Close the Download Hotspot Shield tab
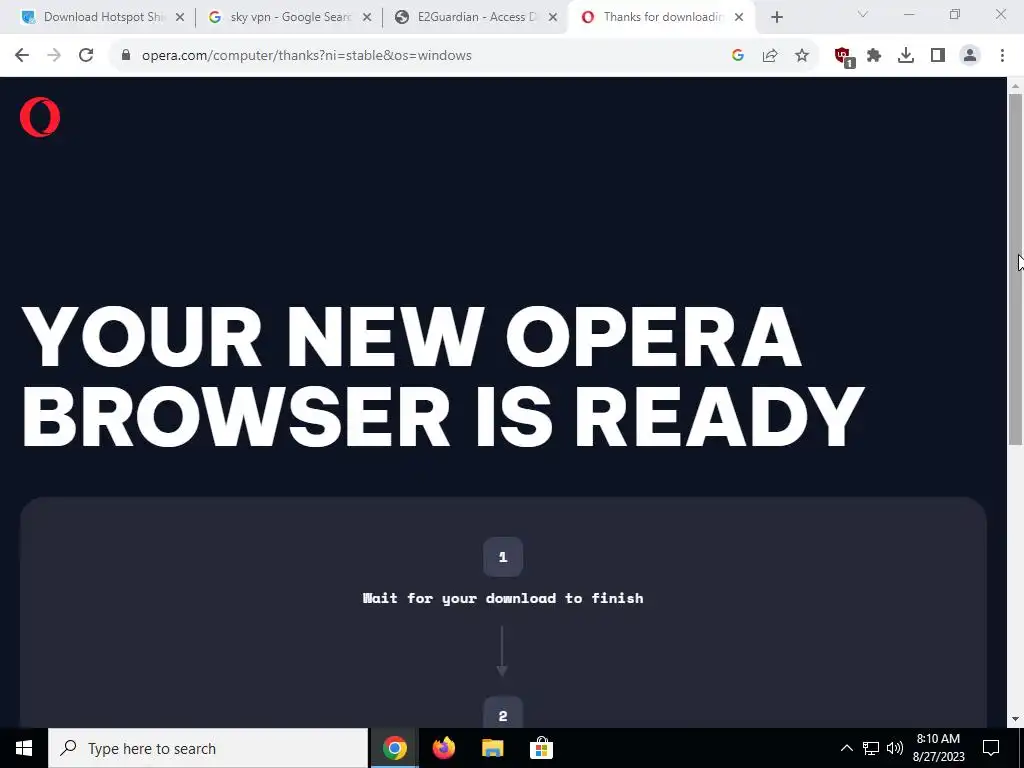The height and width of the screenshot is (768, 1024). (180, 17)
